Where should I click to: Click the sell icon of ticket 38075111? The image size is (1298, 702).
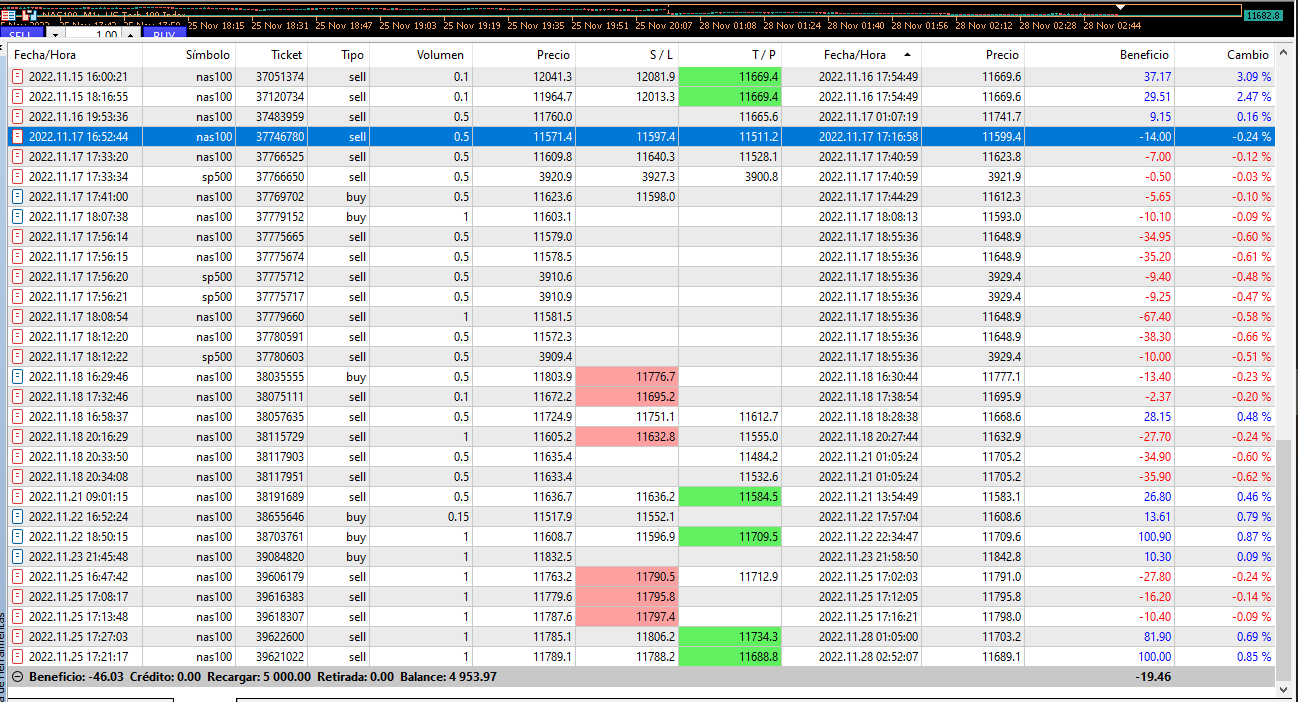coord(17,396)
